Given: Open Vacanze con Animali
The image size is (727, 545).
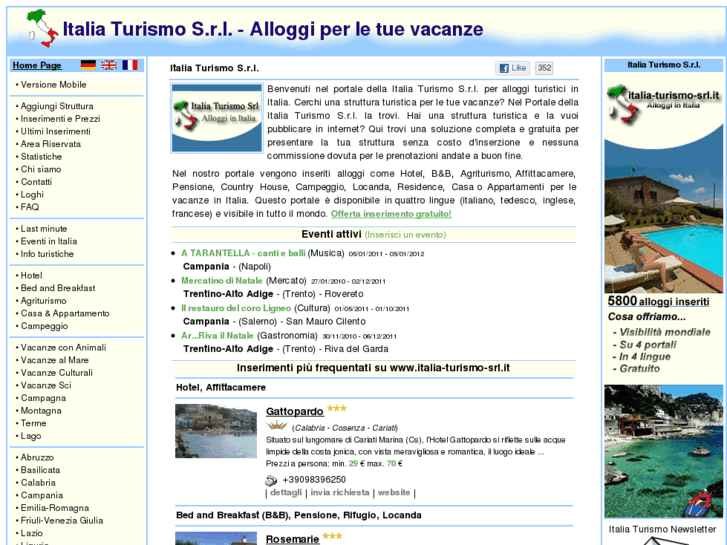Looking at the screenshot, I should 64,347.
